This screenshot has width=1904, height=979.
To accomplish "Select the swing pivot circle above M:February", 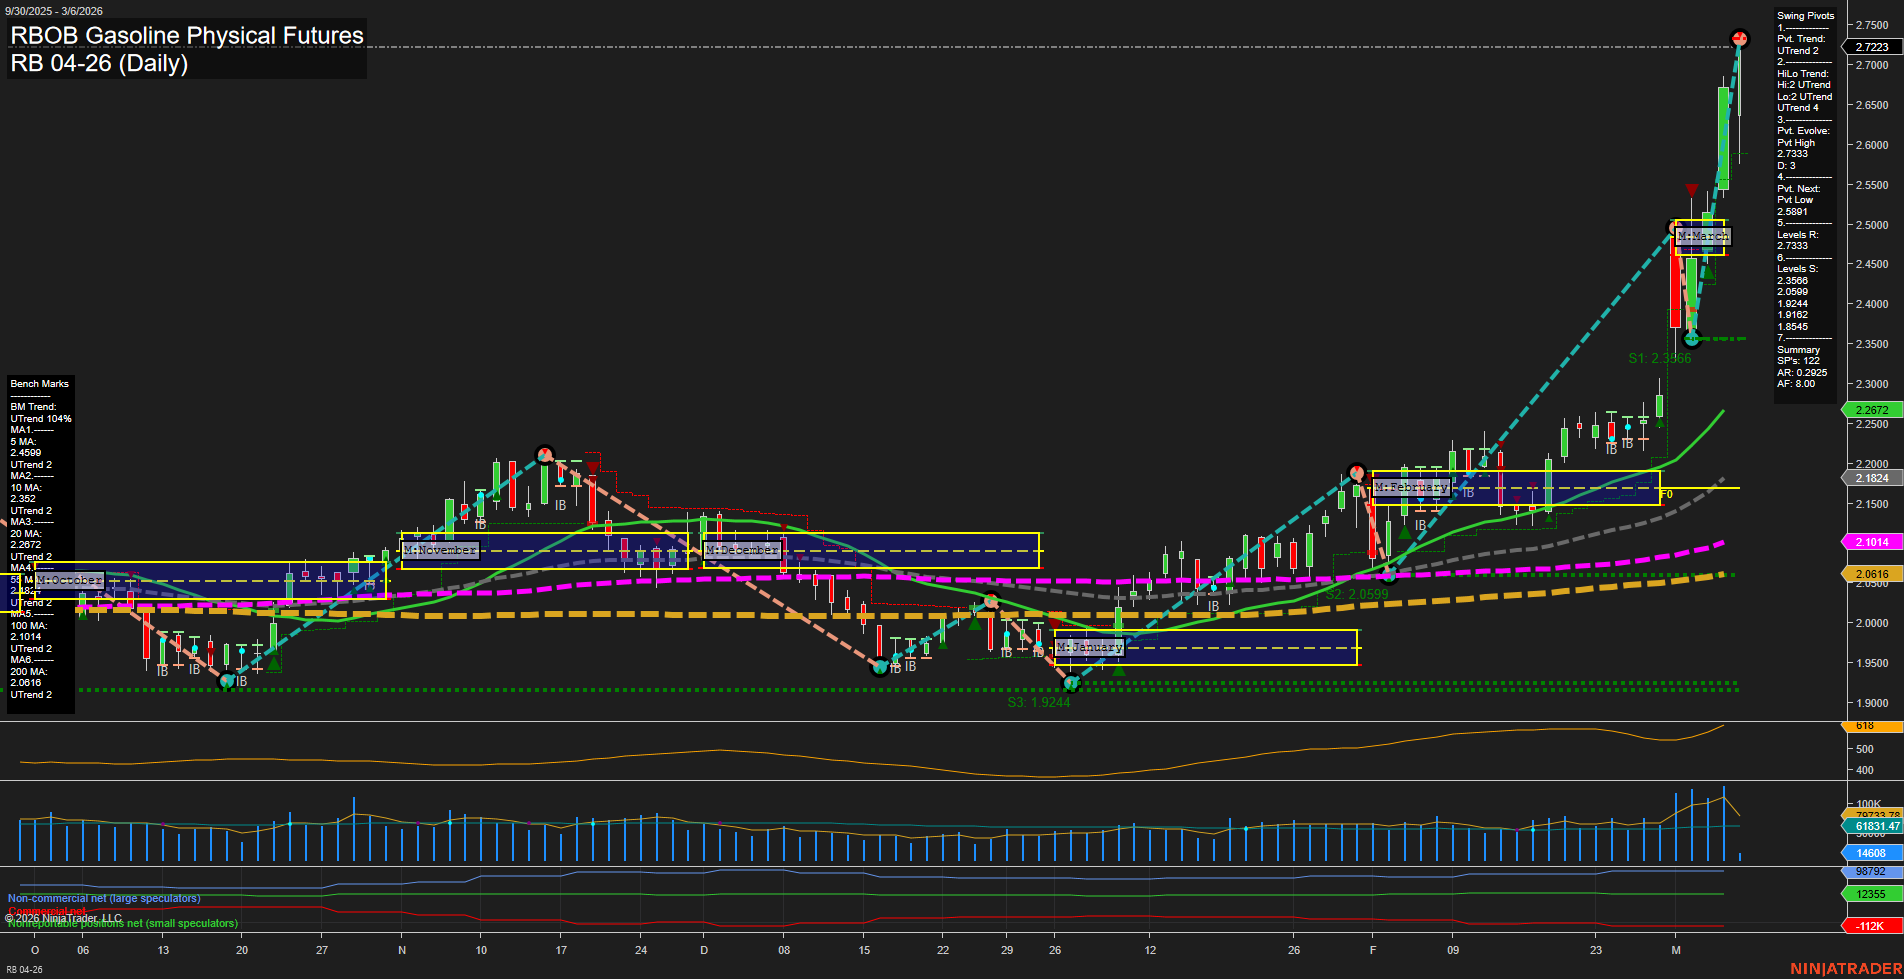I will pyautogui.click(x=1356, y=471).
